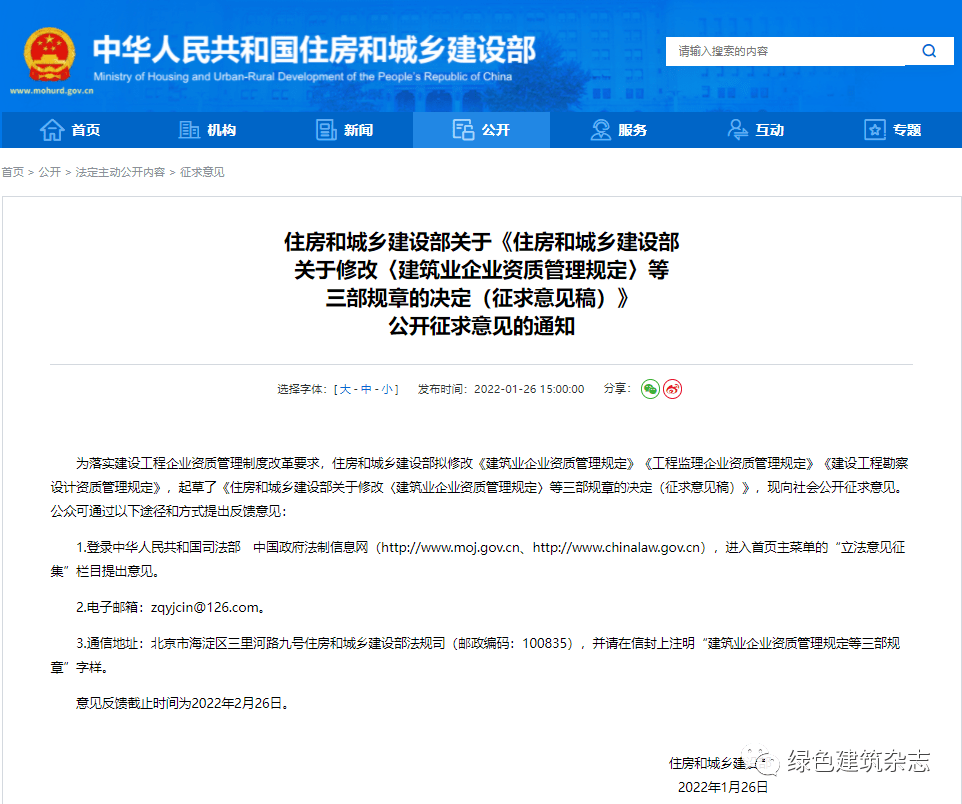Viewport: 962px width, 804px height.
Task: Open the 专题 nav menu item
Action: [893, 129]
